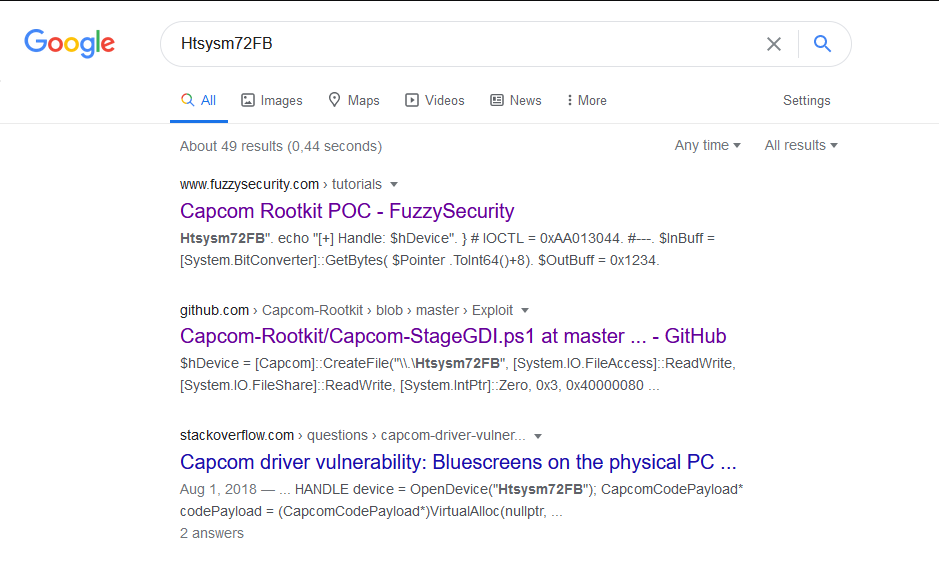This screenshot has width=939, height=577.
Task: Click the About 49 results text
Action: 281,146
